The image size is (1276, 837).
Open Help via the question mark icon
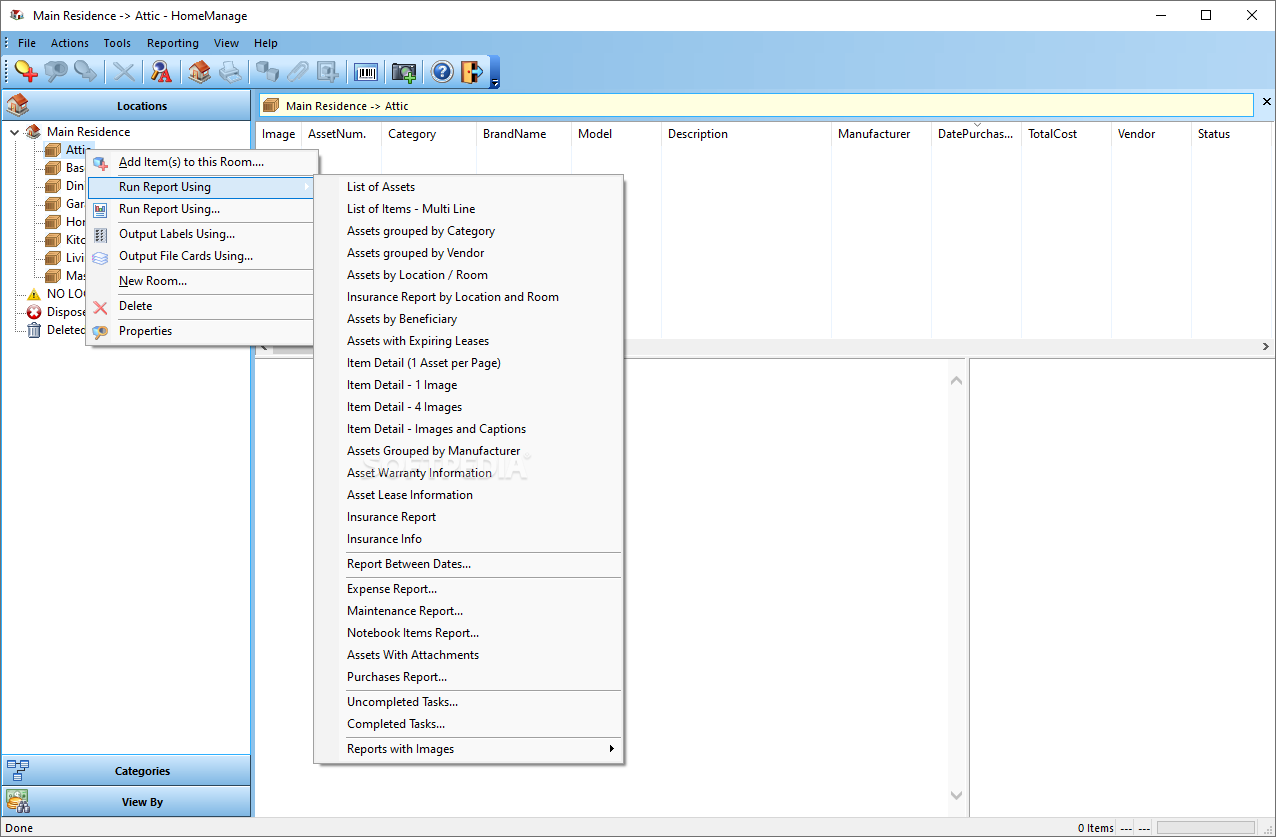point(442,72)
